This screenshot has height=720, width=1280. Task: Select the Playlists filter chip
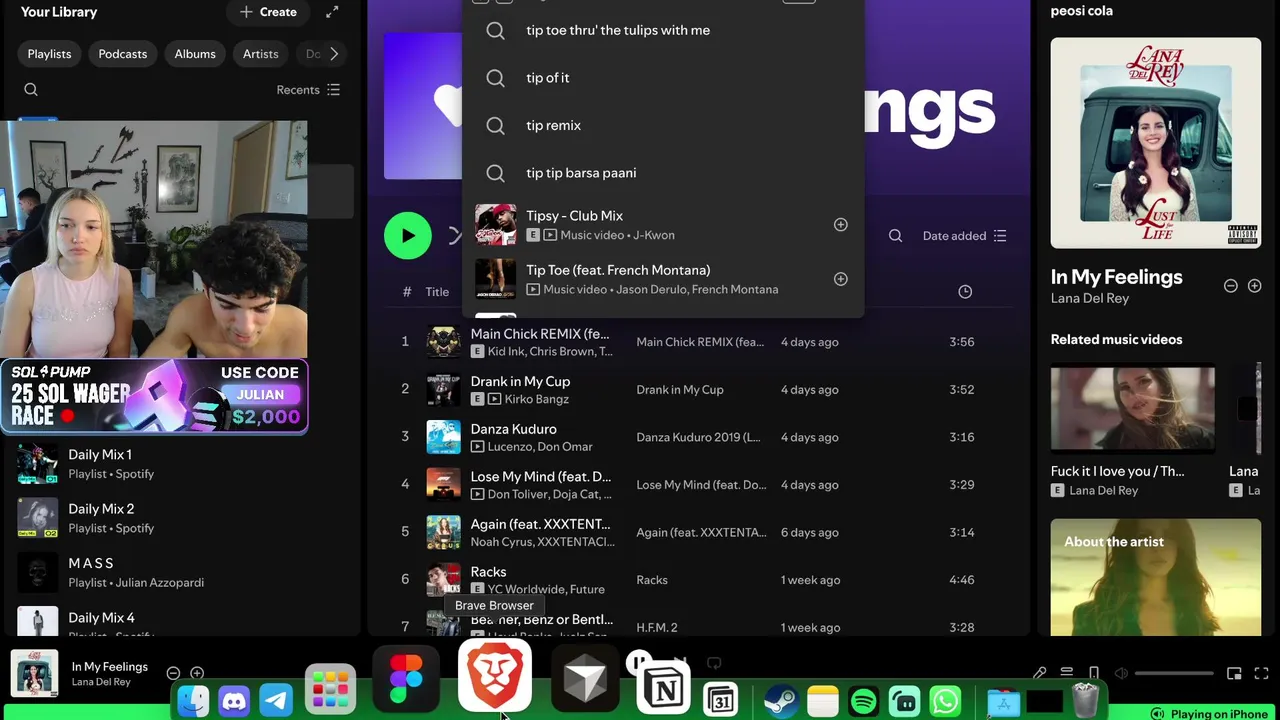point(49,54)
